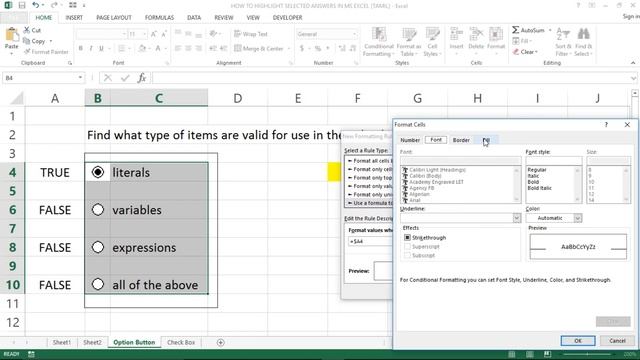
Task: Select the literals radio button
Action: [x=98, y=172]
